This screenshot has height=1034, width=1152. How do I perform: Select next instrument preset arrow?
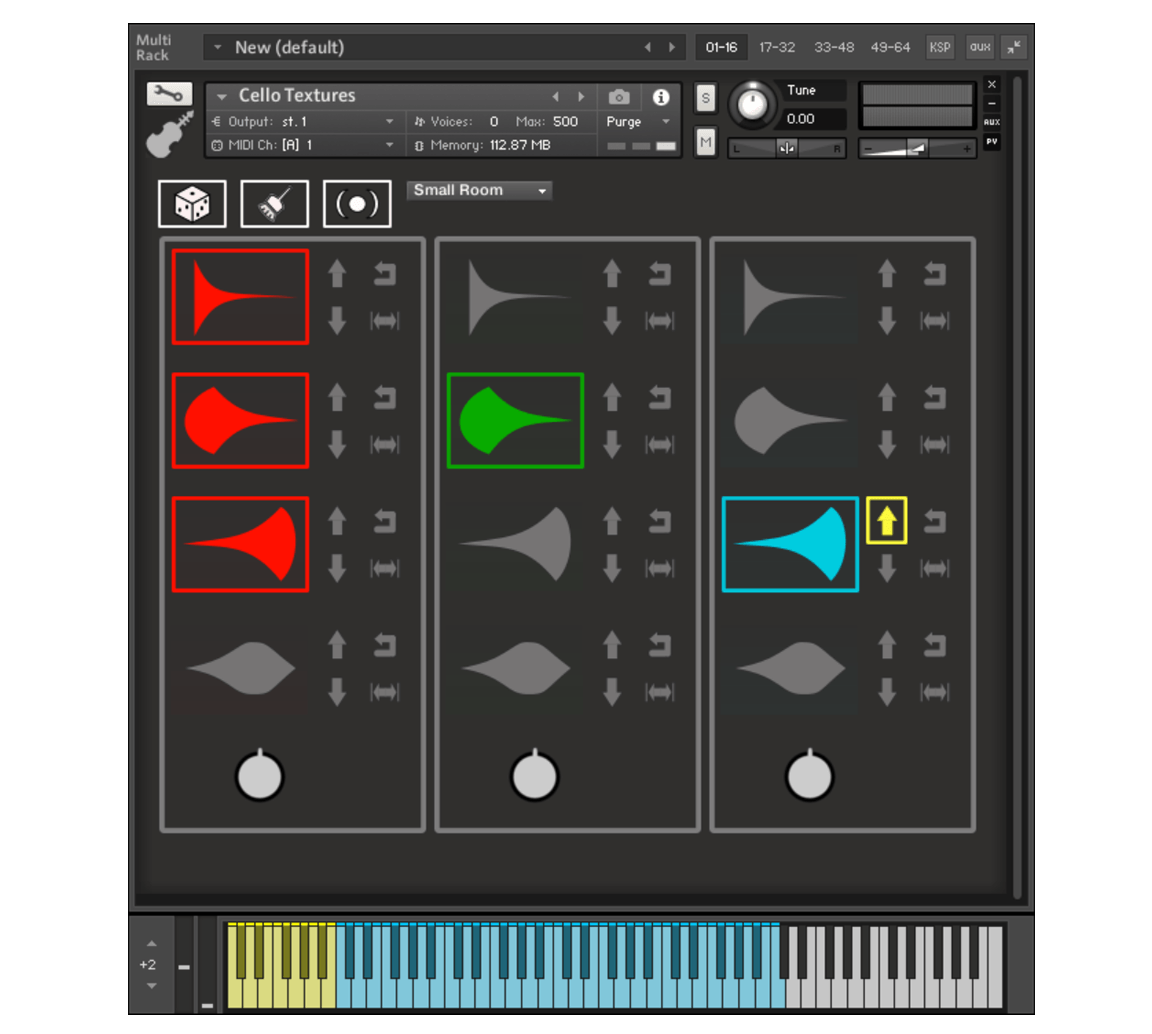coord(581,96)
